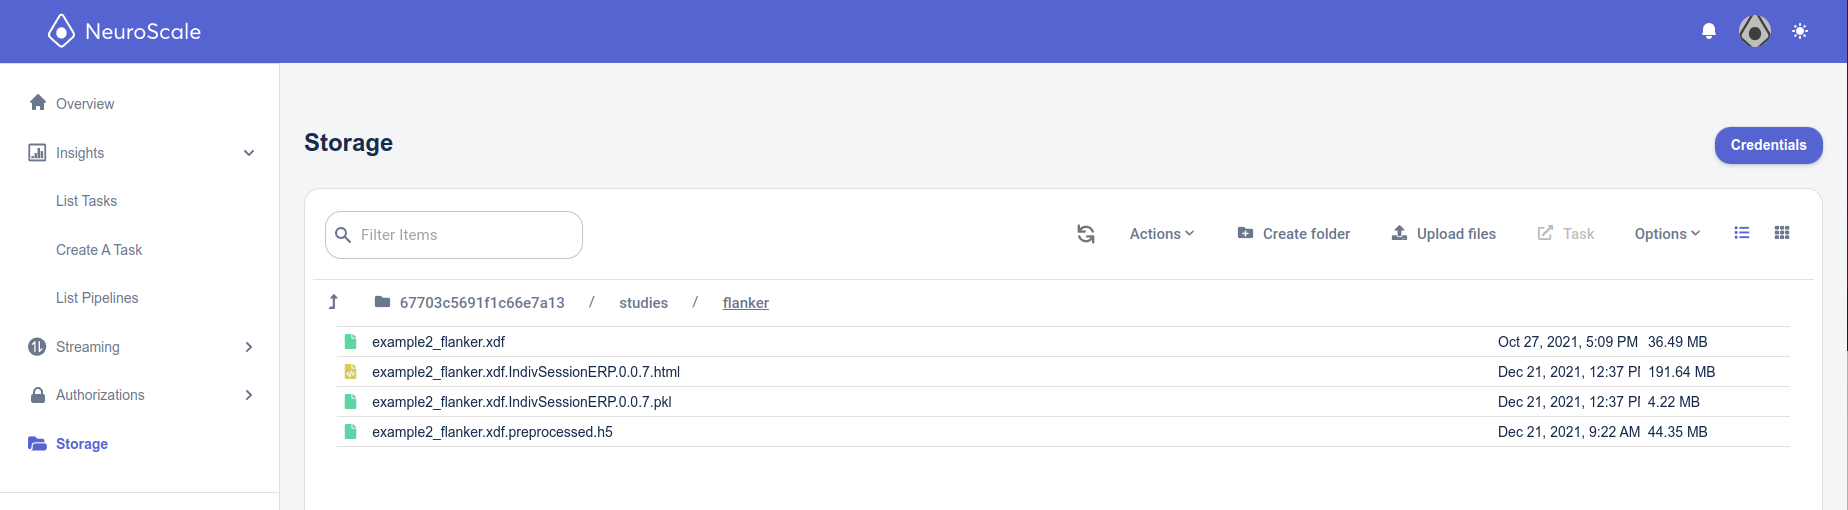
Task: Click the 44.35 MB size value
Action: click(x=1678, y=432)
